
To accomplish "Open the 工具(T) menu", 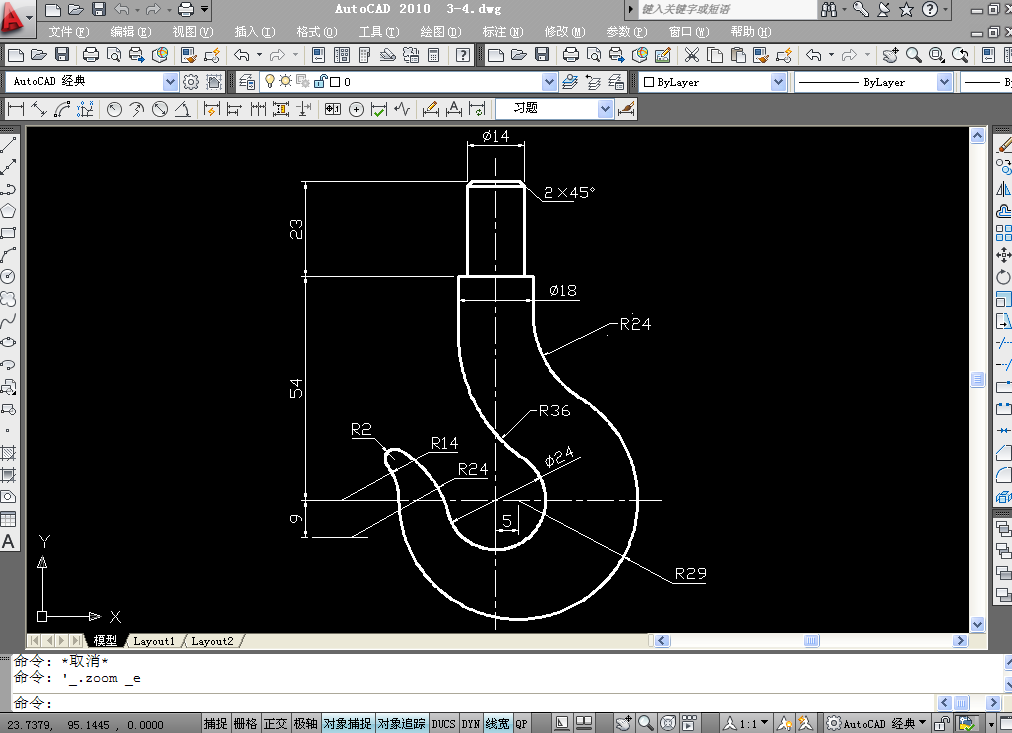I will tap(379, 32).
